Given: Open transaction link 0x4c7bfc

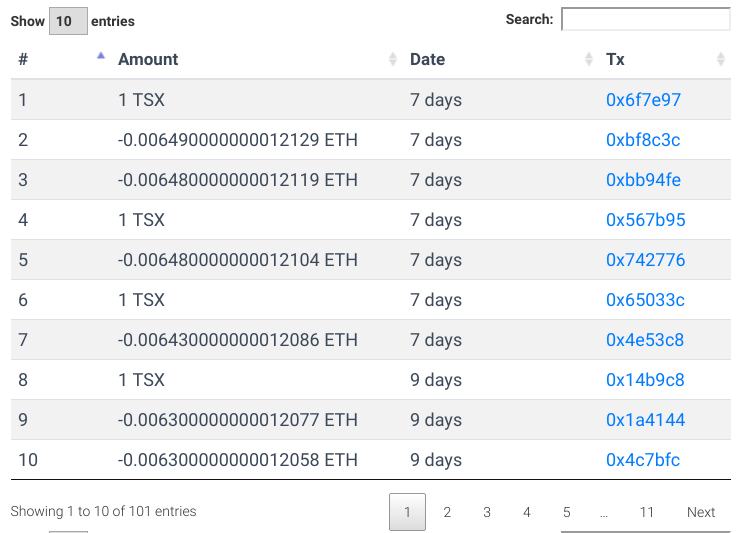Looking at the screenshot, I should (x=643, y=460).
